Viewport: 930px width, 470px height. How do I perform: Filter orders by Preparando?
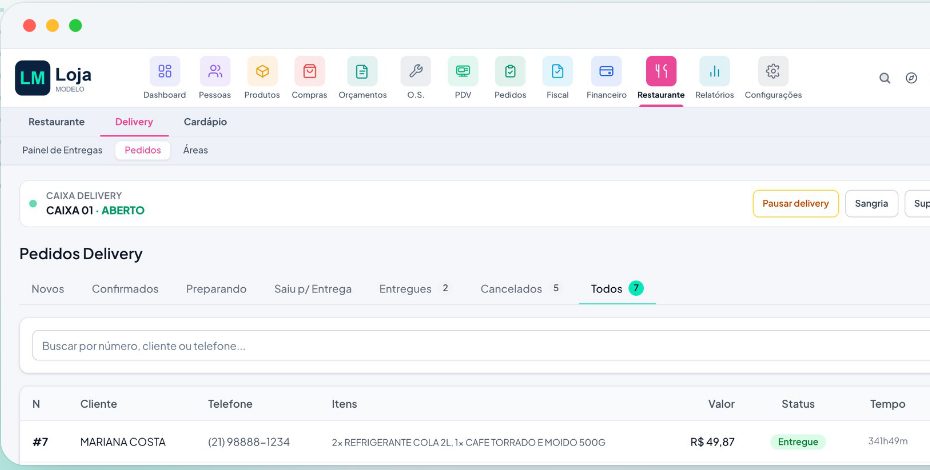pos(216,289)
